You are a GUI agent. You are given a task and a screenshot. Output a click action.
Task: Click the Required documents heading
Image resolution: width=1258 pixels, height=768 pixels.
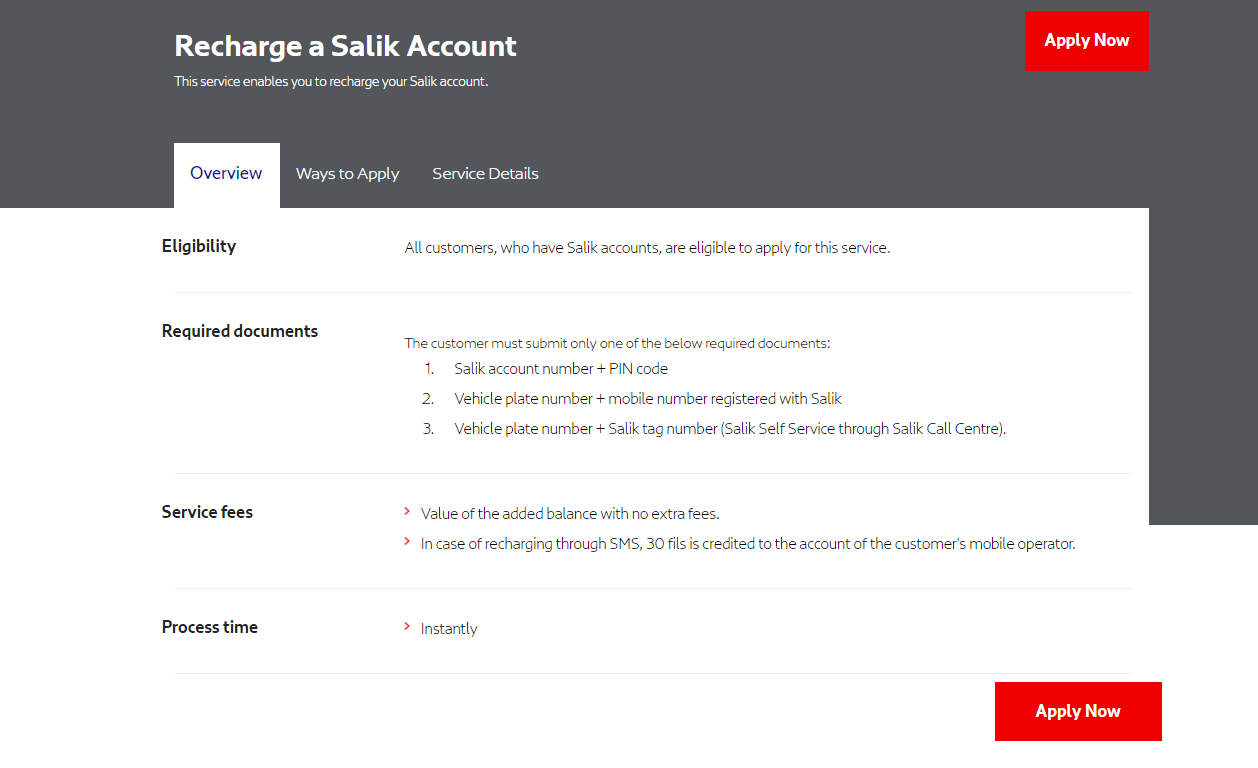tap(240, 330)
